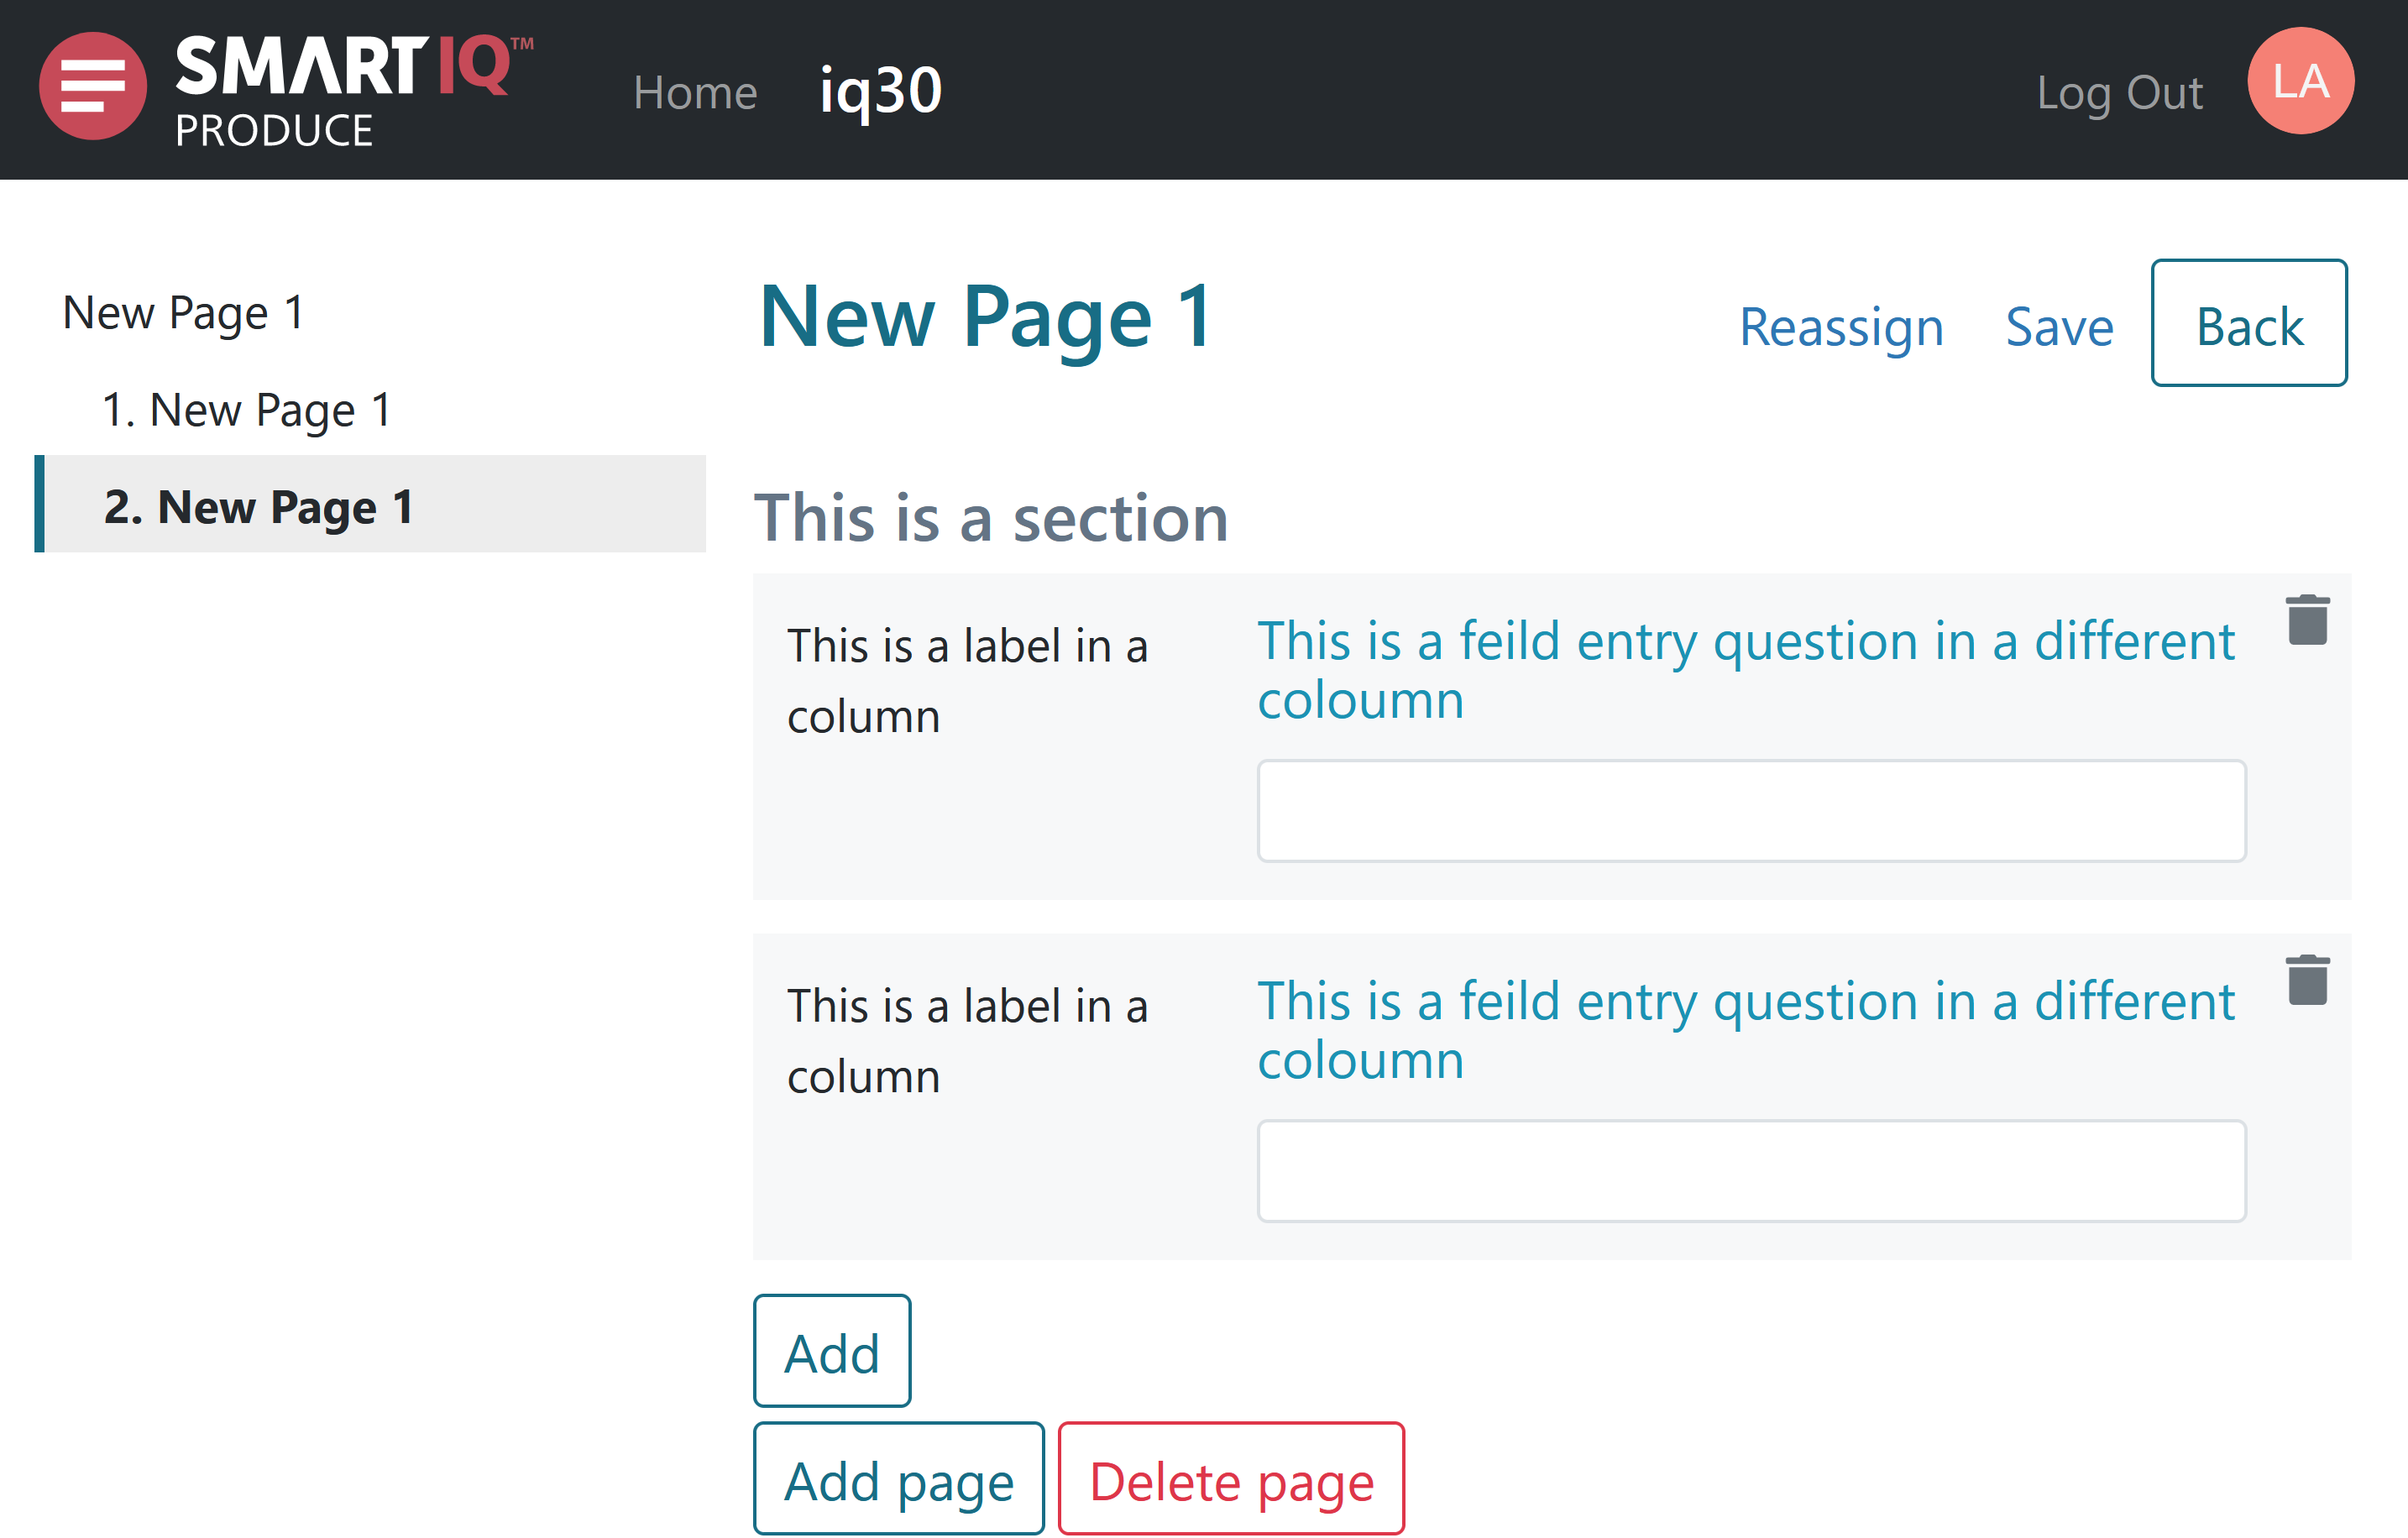Click the 'This is a section' heading

pyautogui.click(x=991, y=518)
